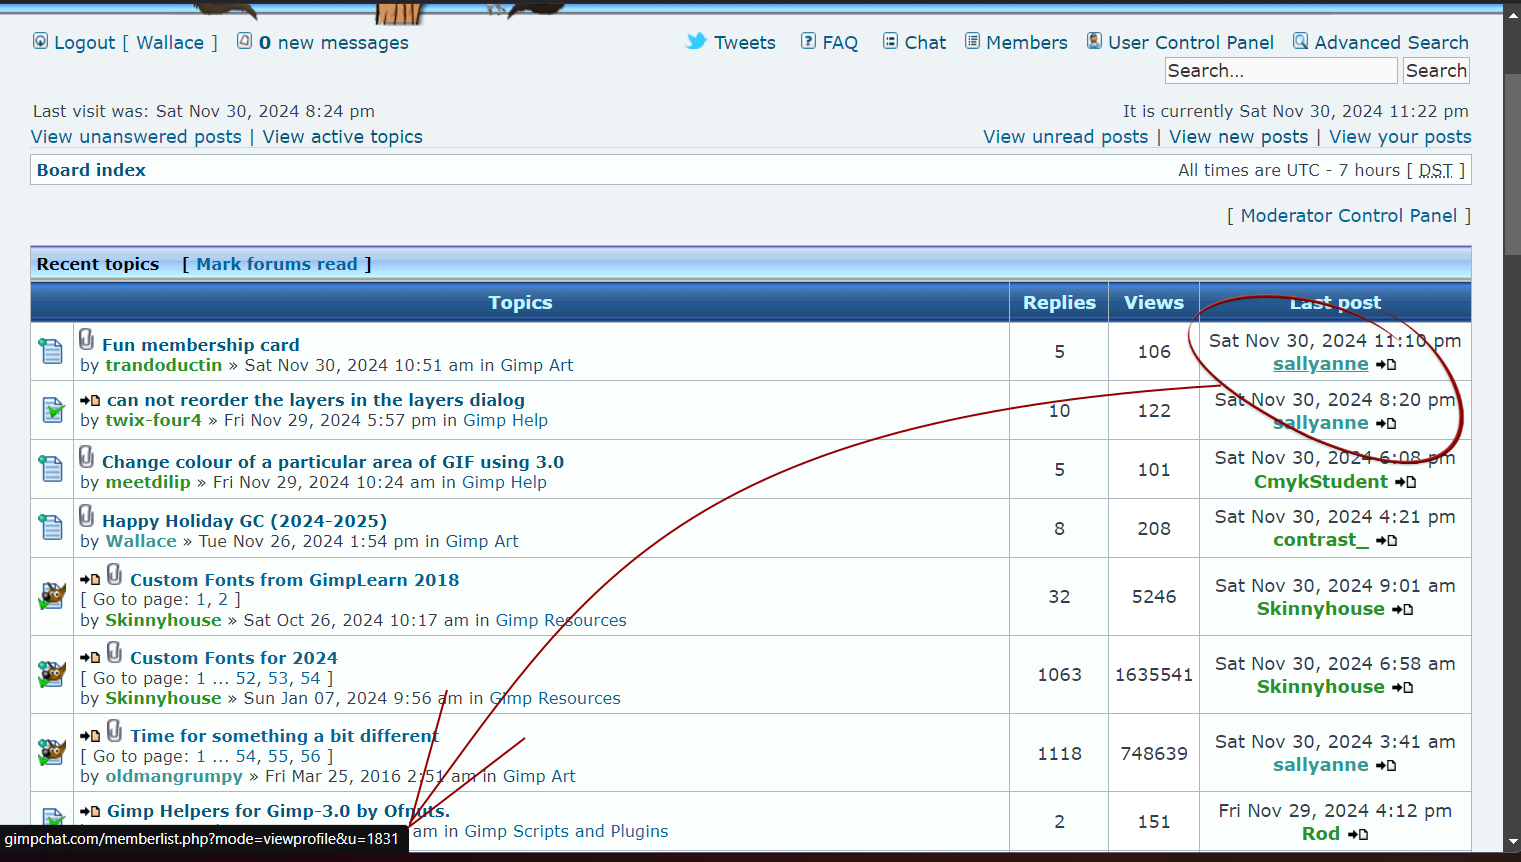Screen dimensions: 1521x862
Task: Click first-unread icon before 'Custom Fonts for 2024'
Action: (90, 658)
